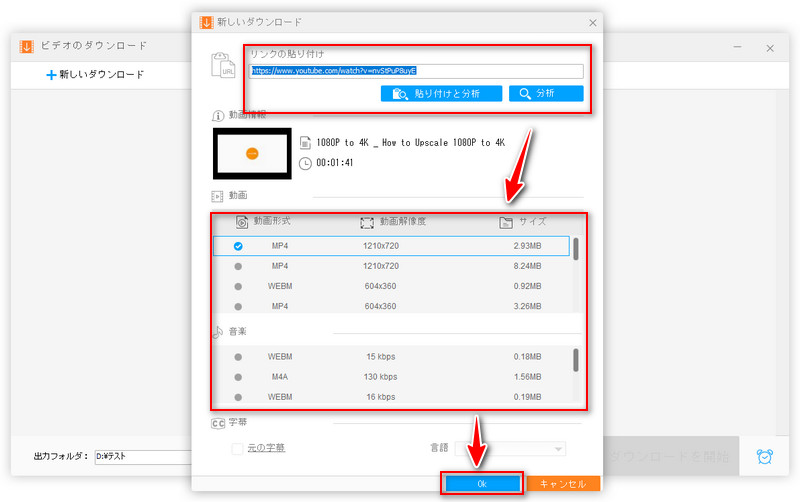Close the Video Download main window
Viewport: 800px width, 502px height.
[770, 48]
